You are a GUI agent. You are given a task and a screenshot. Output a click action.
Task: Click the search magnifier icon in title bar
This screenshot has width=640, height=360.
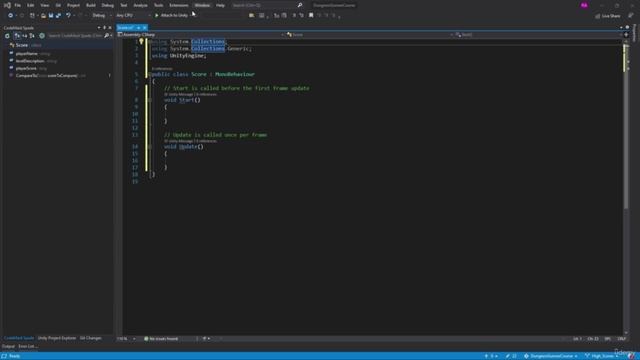pos(300,5)
